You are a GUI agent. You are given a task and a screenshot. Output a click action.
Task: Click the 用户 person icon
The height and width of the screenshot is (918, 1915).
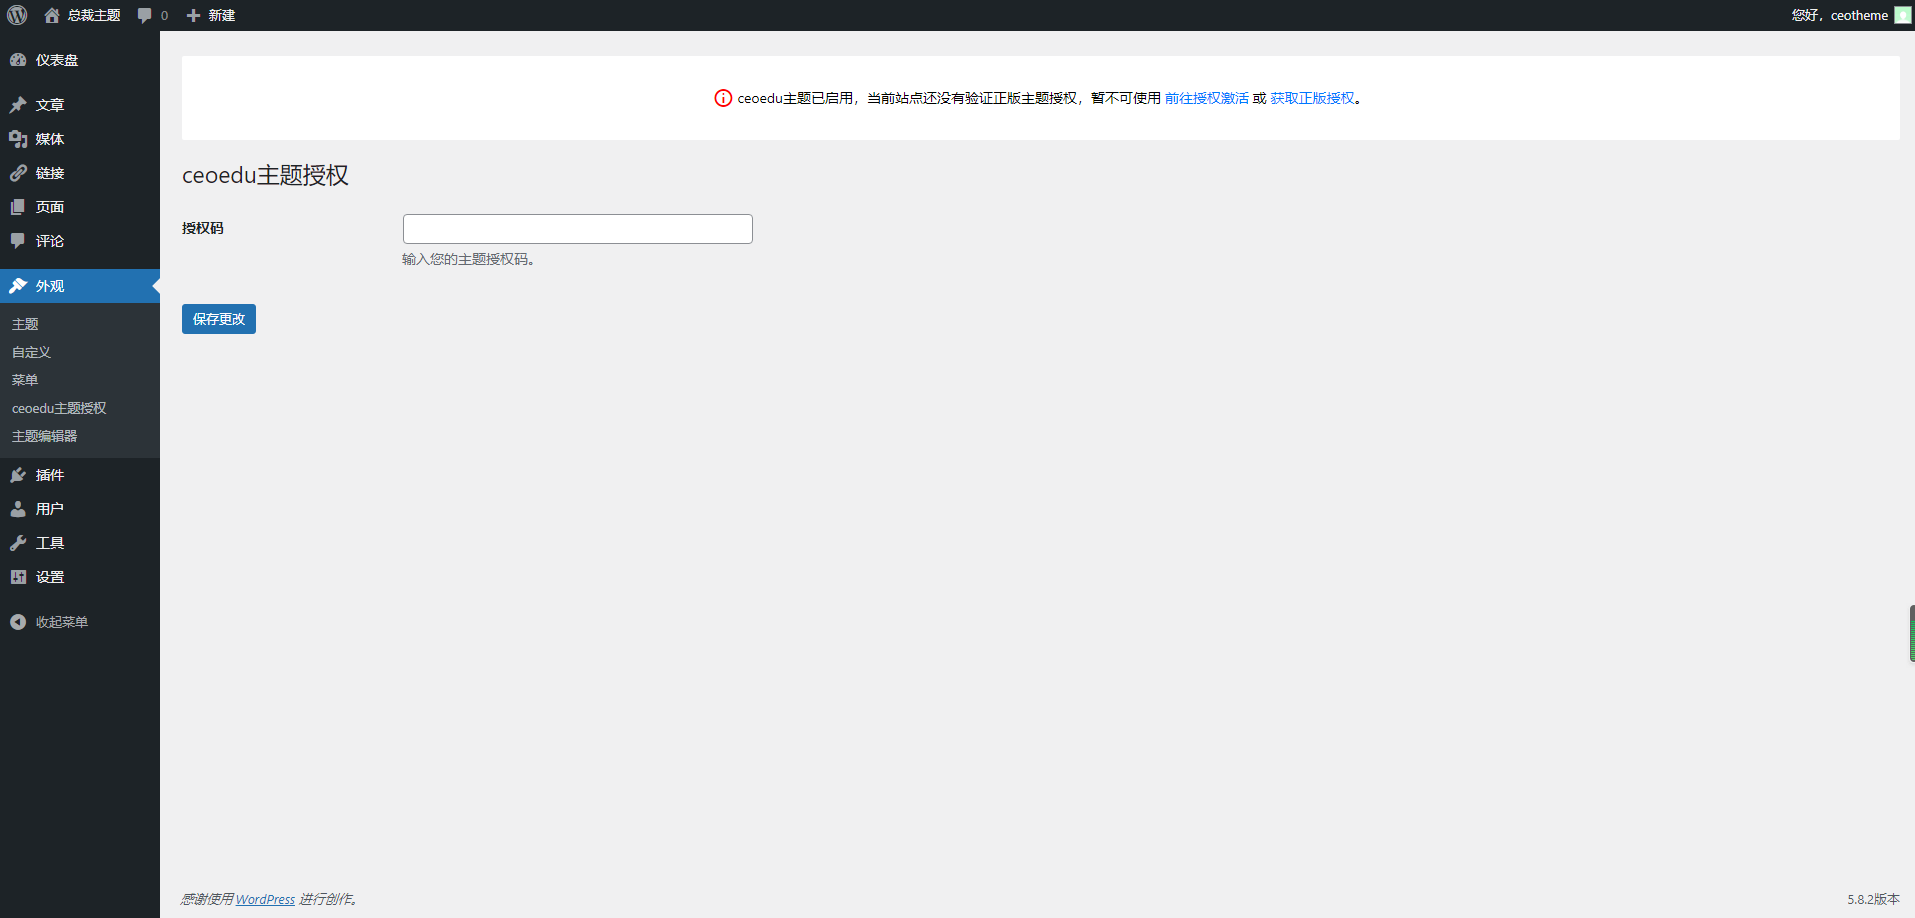(18, 509)
